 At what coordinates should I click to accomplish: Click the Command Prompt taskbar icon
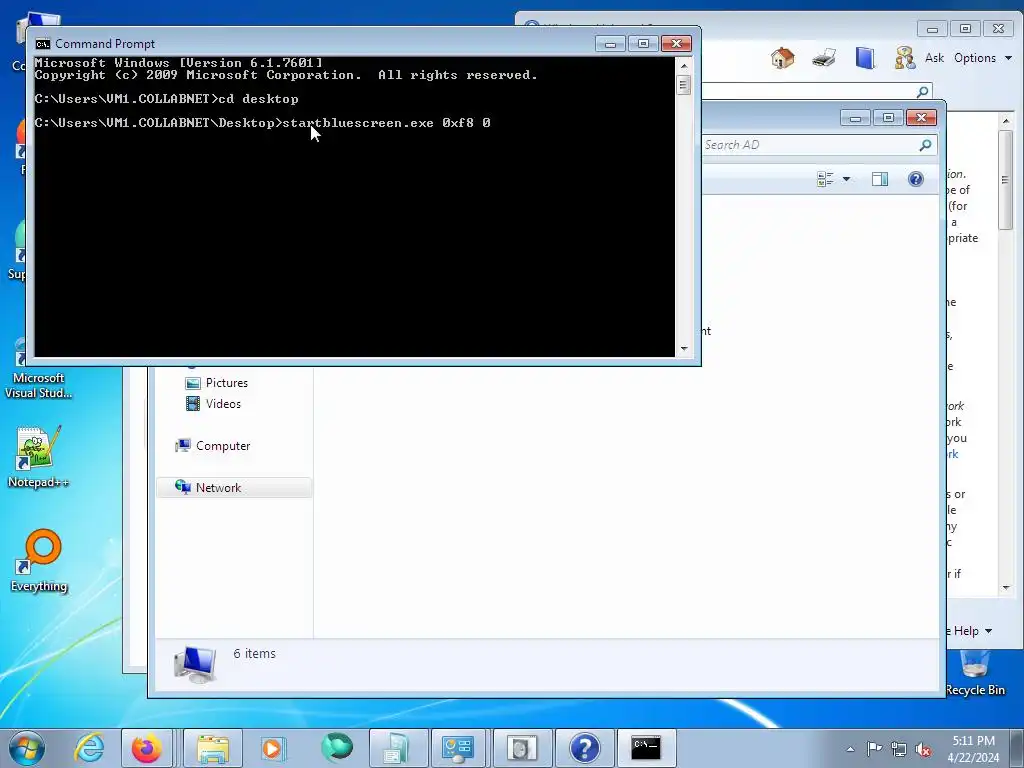(x=646, y=748)
